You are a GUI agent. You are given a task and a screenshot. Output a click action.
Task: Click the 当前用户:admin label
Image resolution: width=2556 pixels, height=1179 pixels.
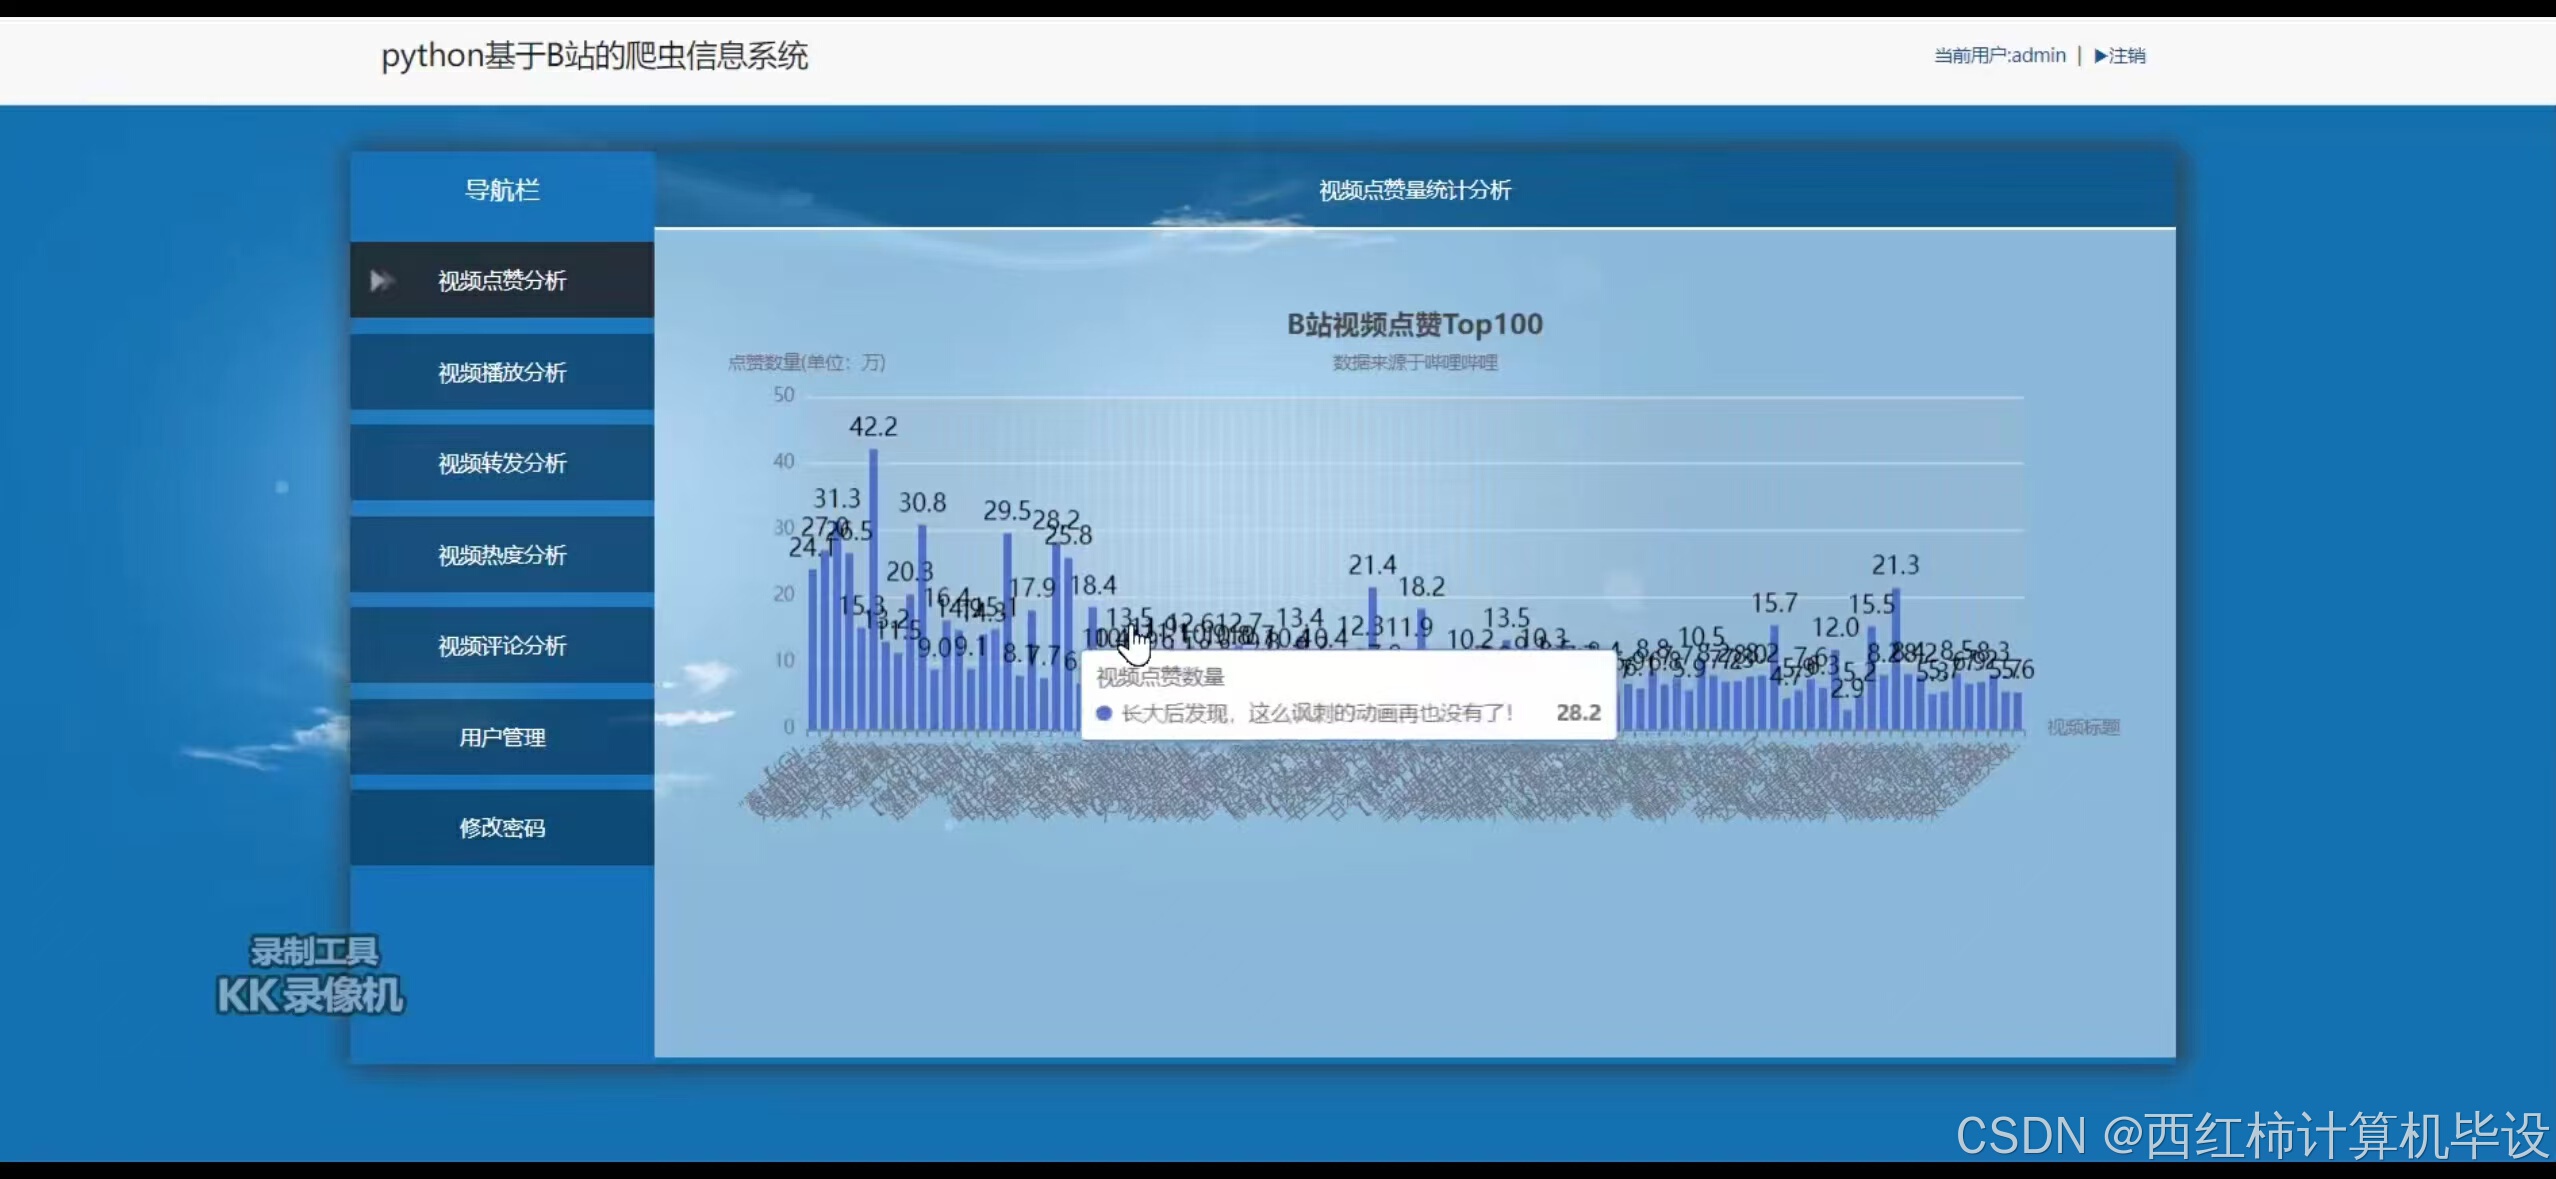click(1999, 56)
